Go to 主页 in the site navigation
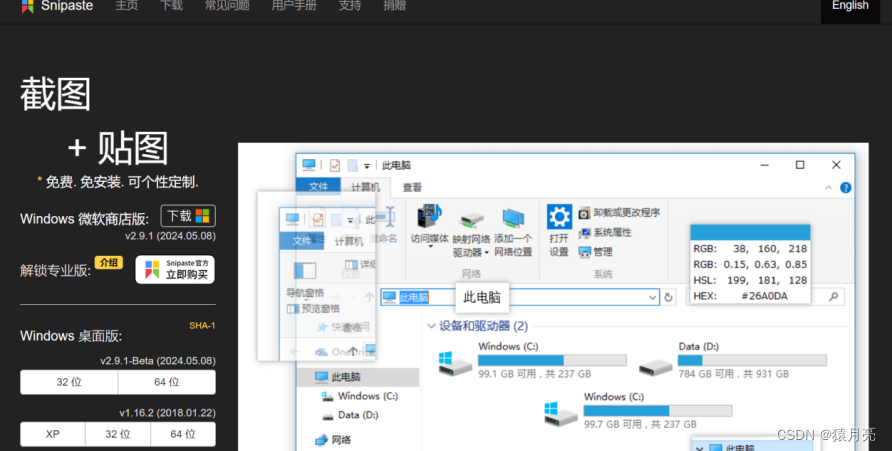 point(127,6)
